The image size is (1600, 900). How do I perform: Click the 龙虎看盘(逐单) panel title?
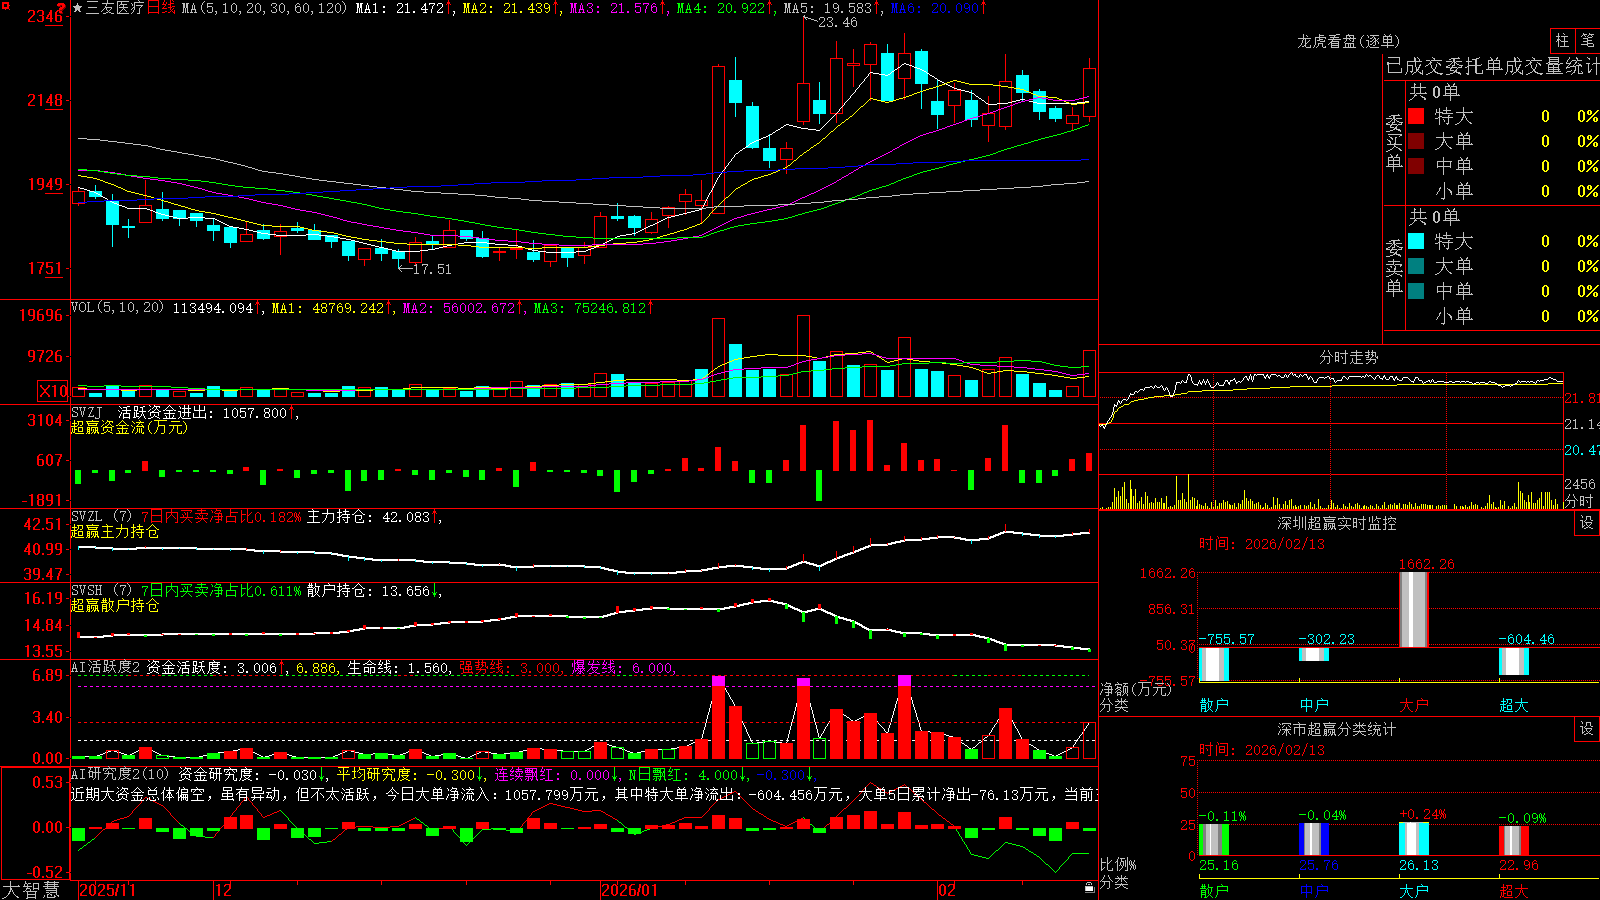coord(1348,41)
